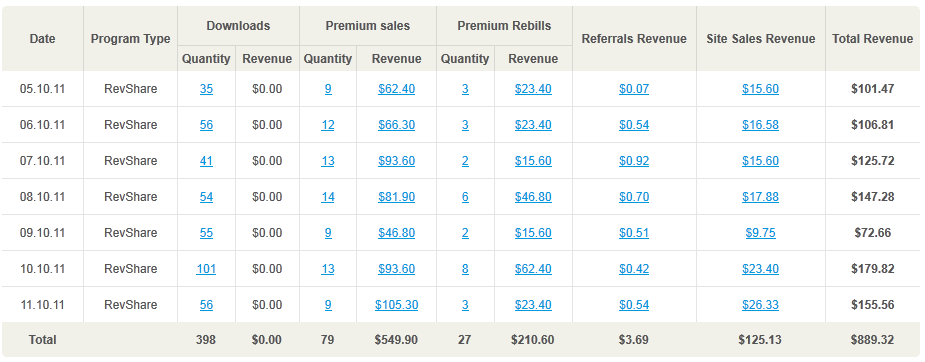Image resolution: width=925 pixels, height=362 pixels.
Task: Open rebills revenue $15.60 on 09.10.11
Action: pyautogui.click(x=533, y=233)
